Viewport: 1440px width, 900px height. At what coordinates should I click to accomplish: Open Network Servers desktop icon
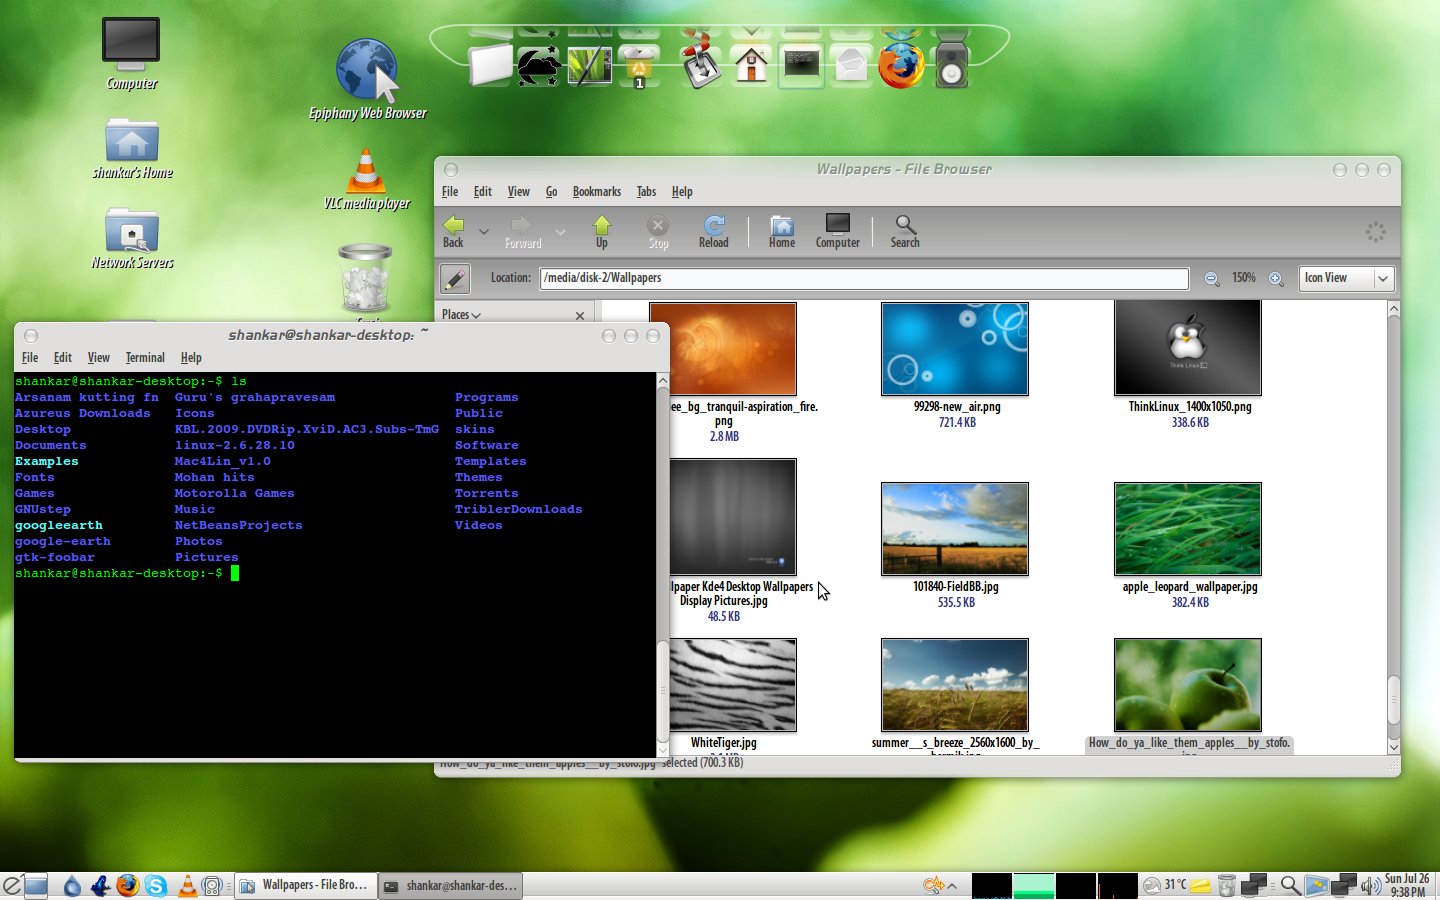(132, 239)
